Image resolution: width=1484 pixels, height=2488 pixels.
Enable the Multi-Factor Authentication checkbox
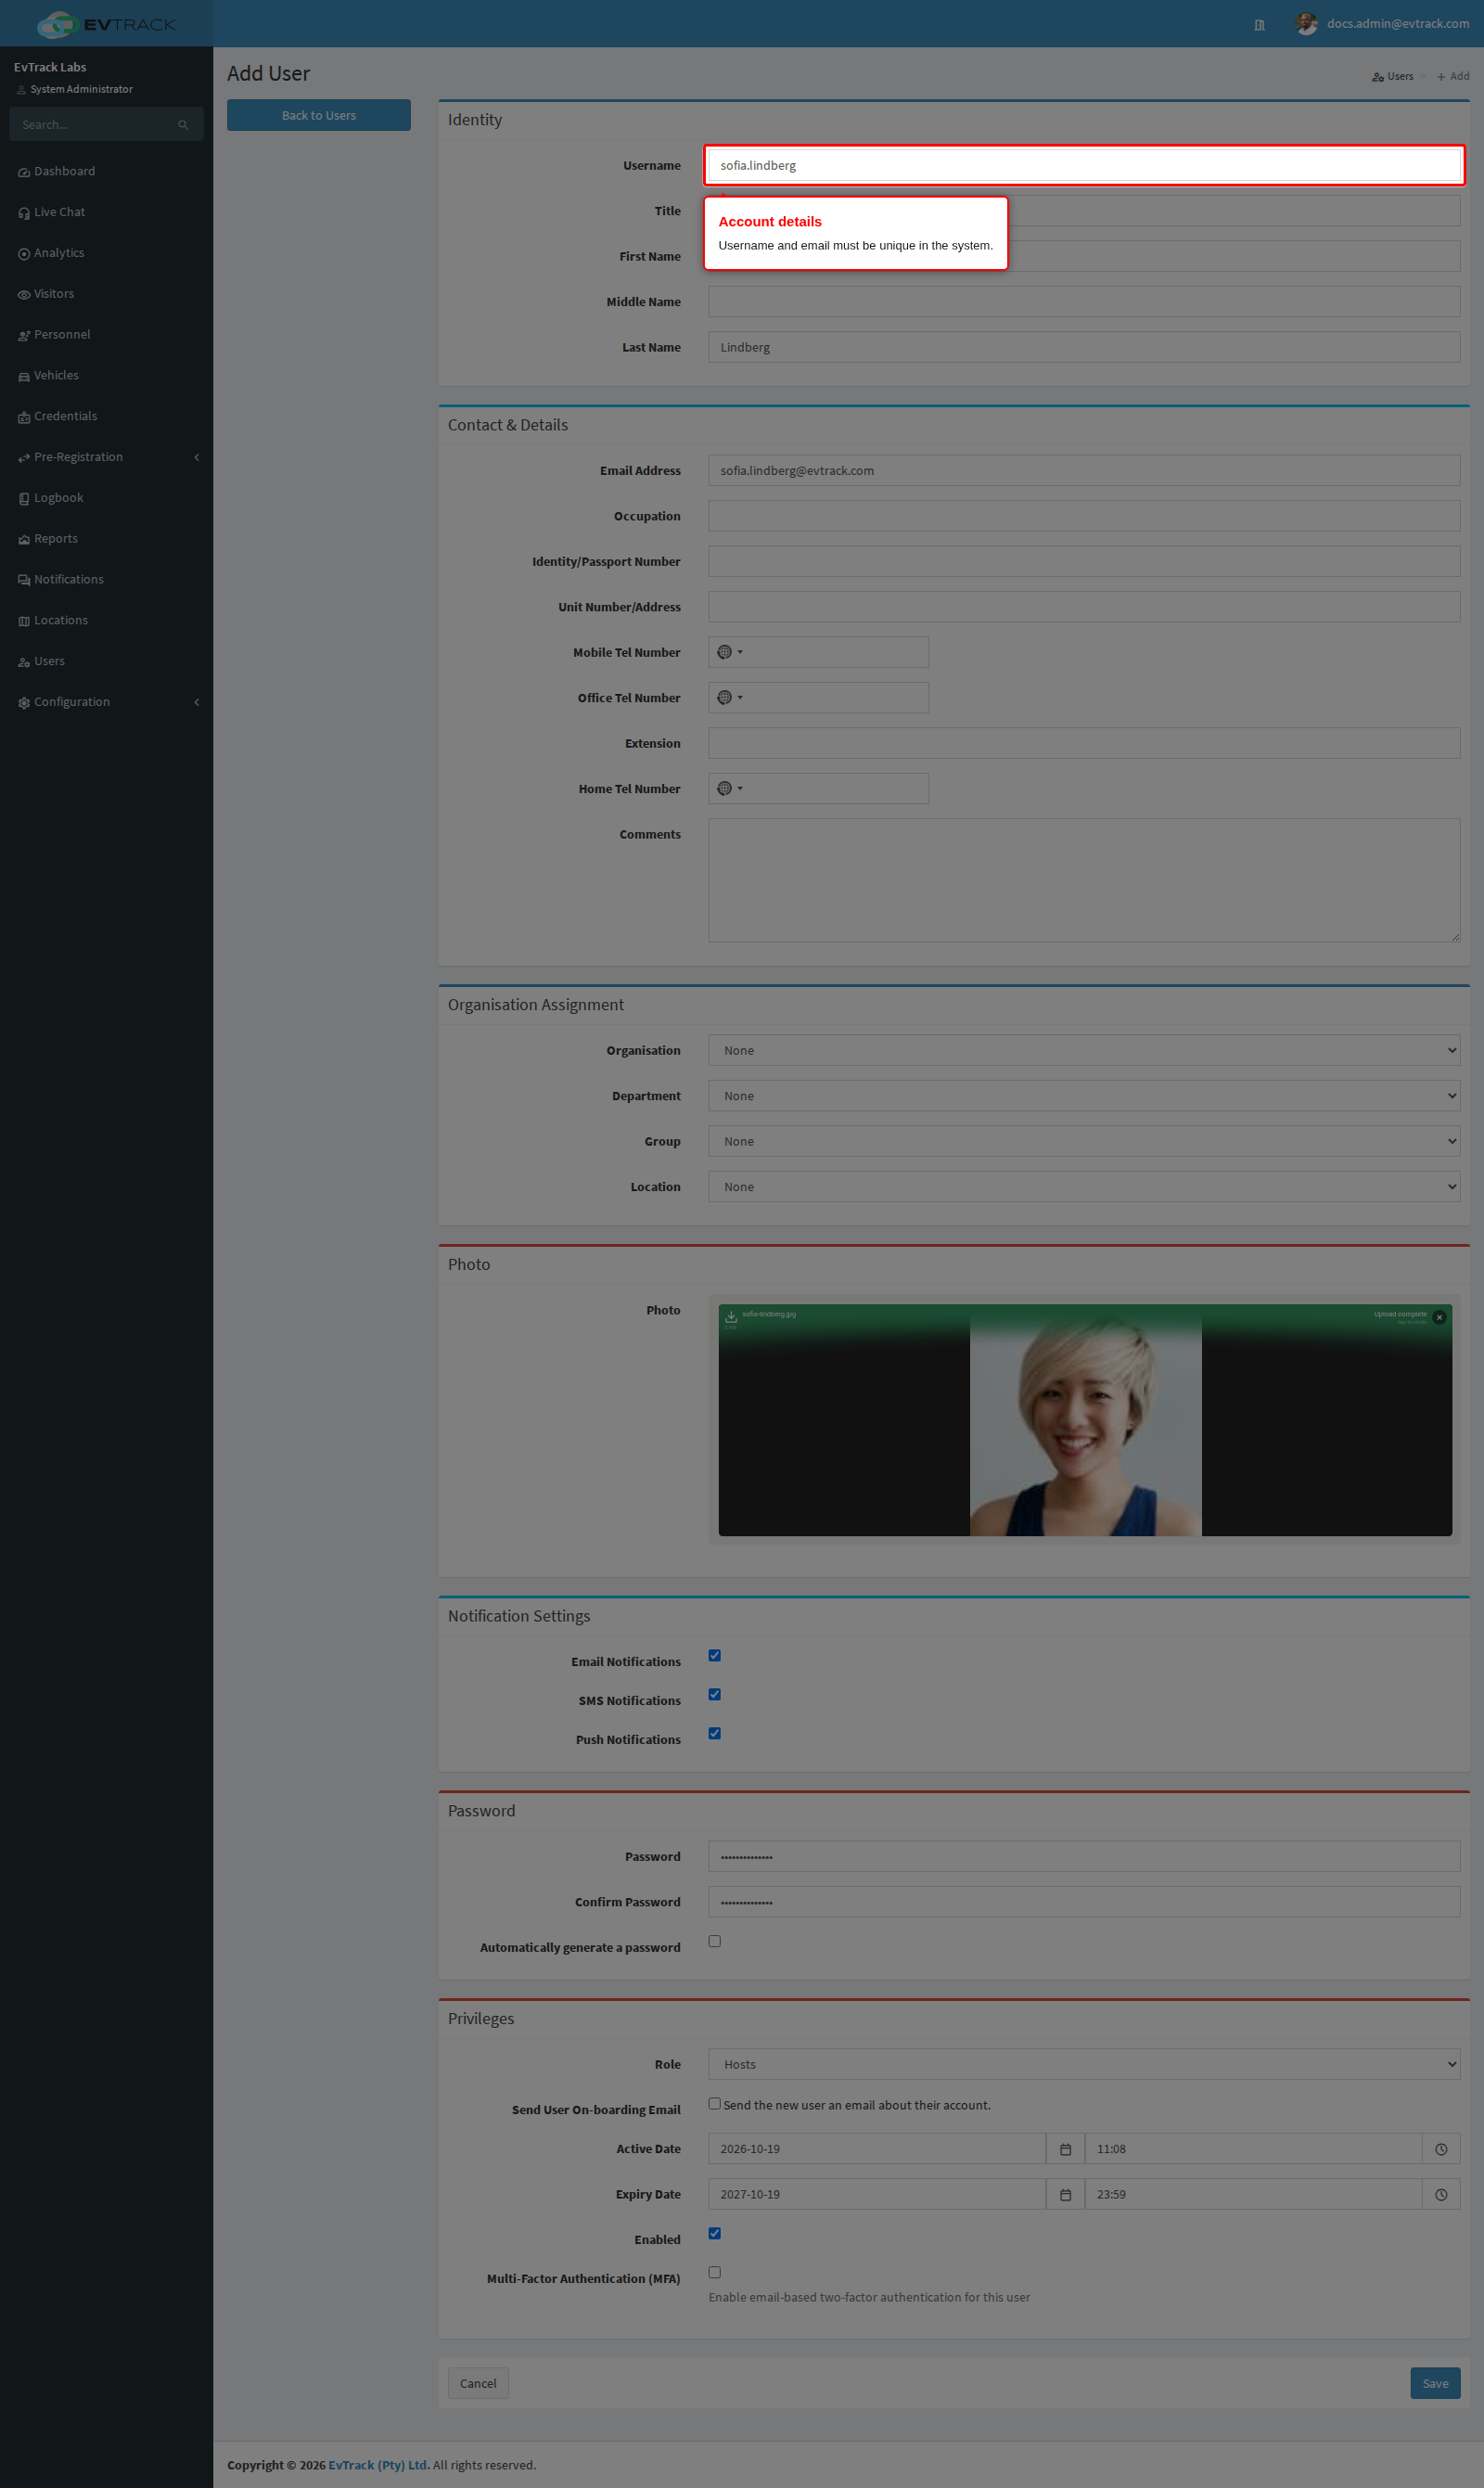(x=715, y=2273)
